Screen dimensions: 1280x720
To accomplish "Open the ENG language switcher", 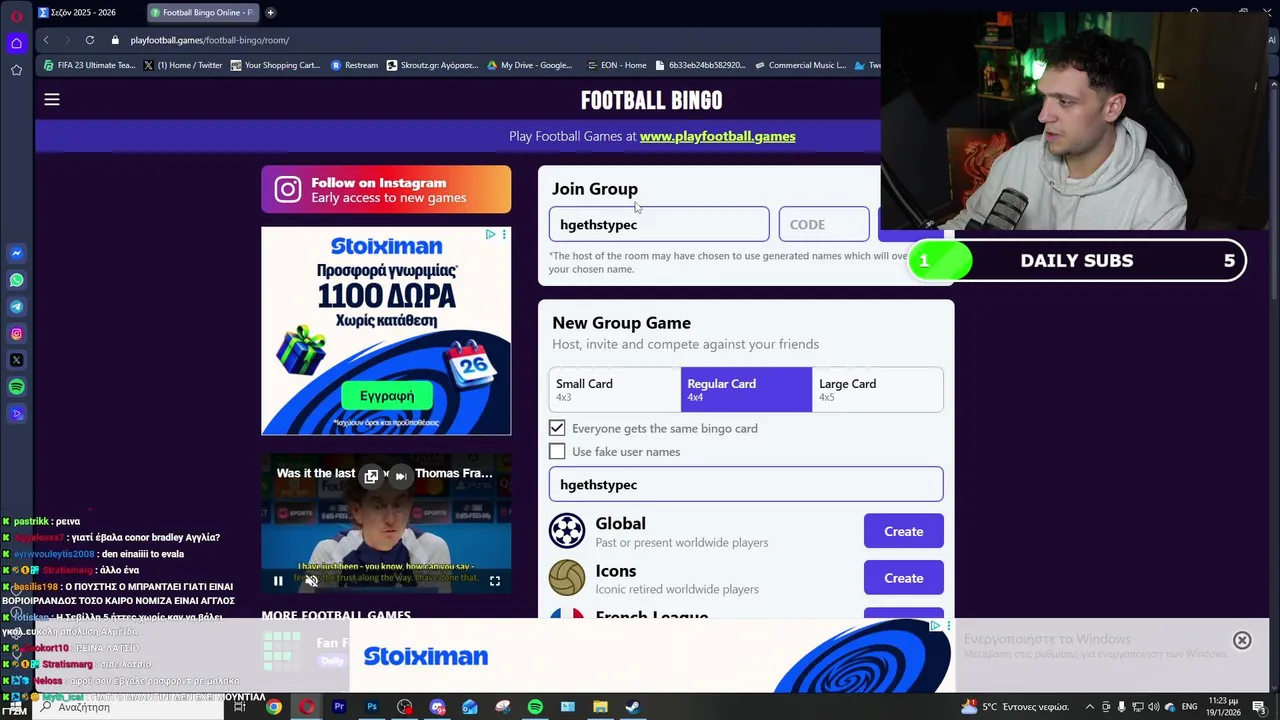I will coord(1190,707).
